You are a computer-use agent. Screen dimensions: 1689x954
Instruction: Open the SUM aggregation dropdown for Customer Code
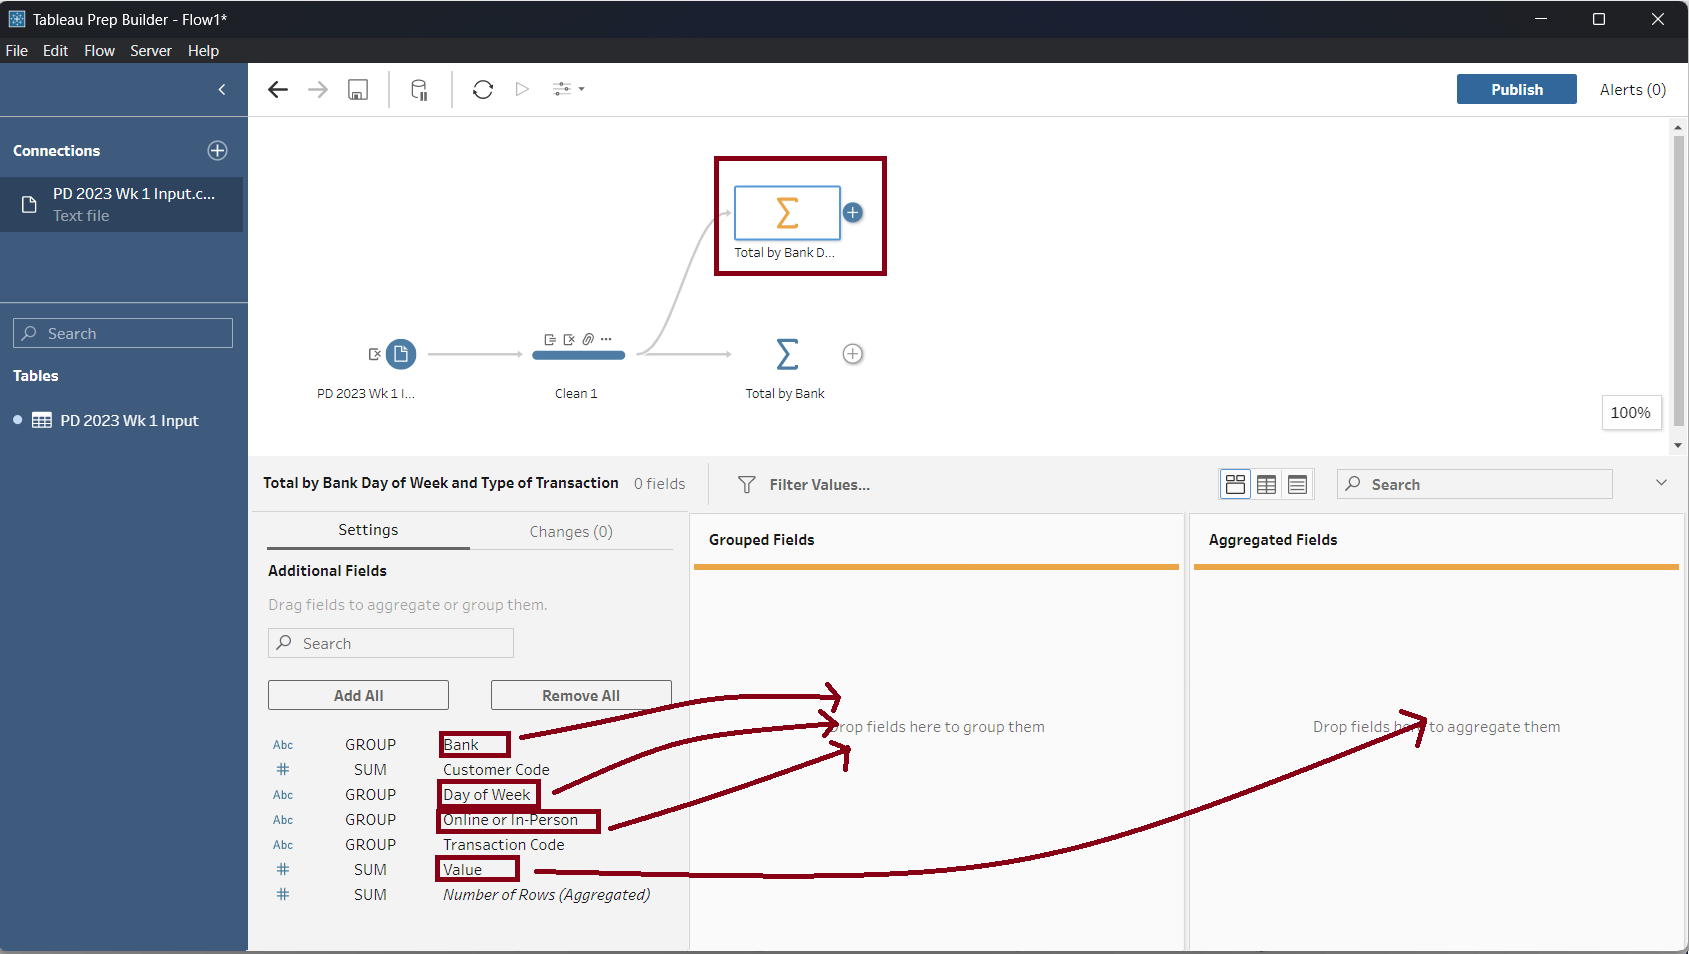tap(370, 770)
